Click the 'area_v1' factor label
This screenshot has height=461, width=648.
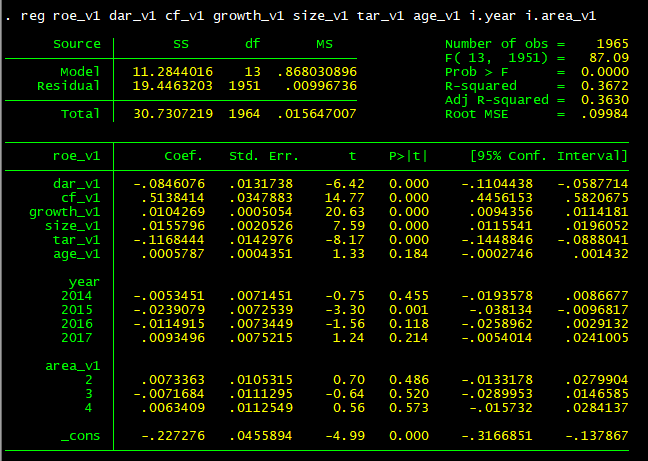tap(73, 366)
